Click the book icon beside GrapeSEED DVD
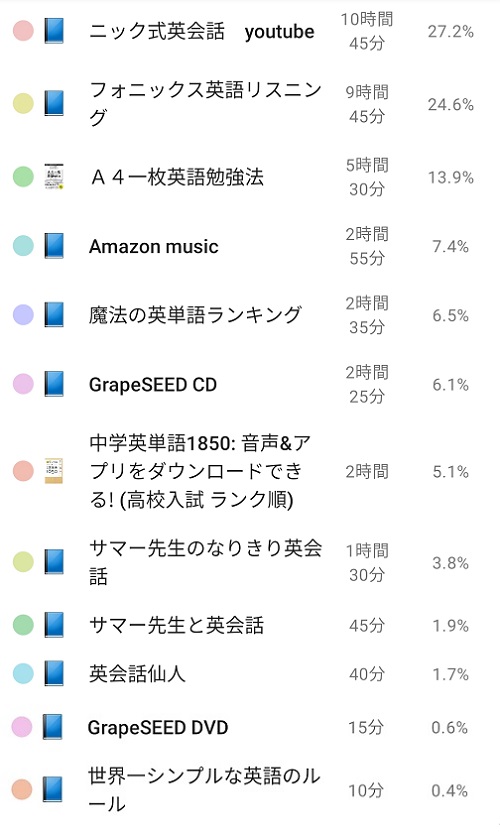This screenshot has width=500, height=833. (53, 727)
